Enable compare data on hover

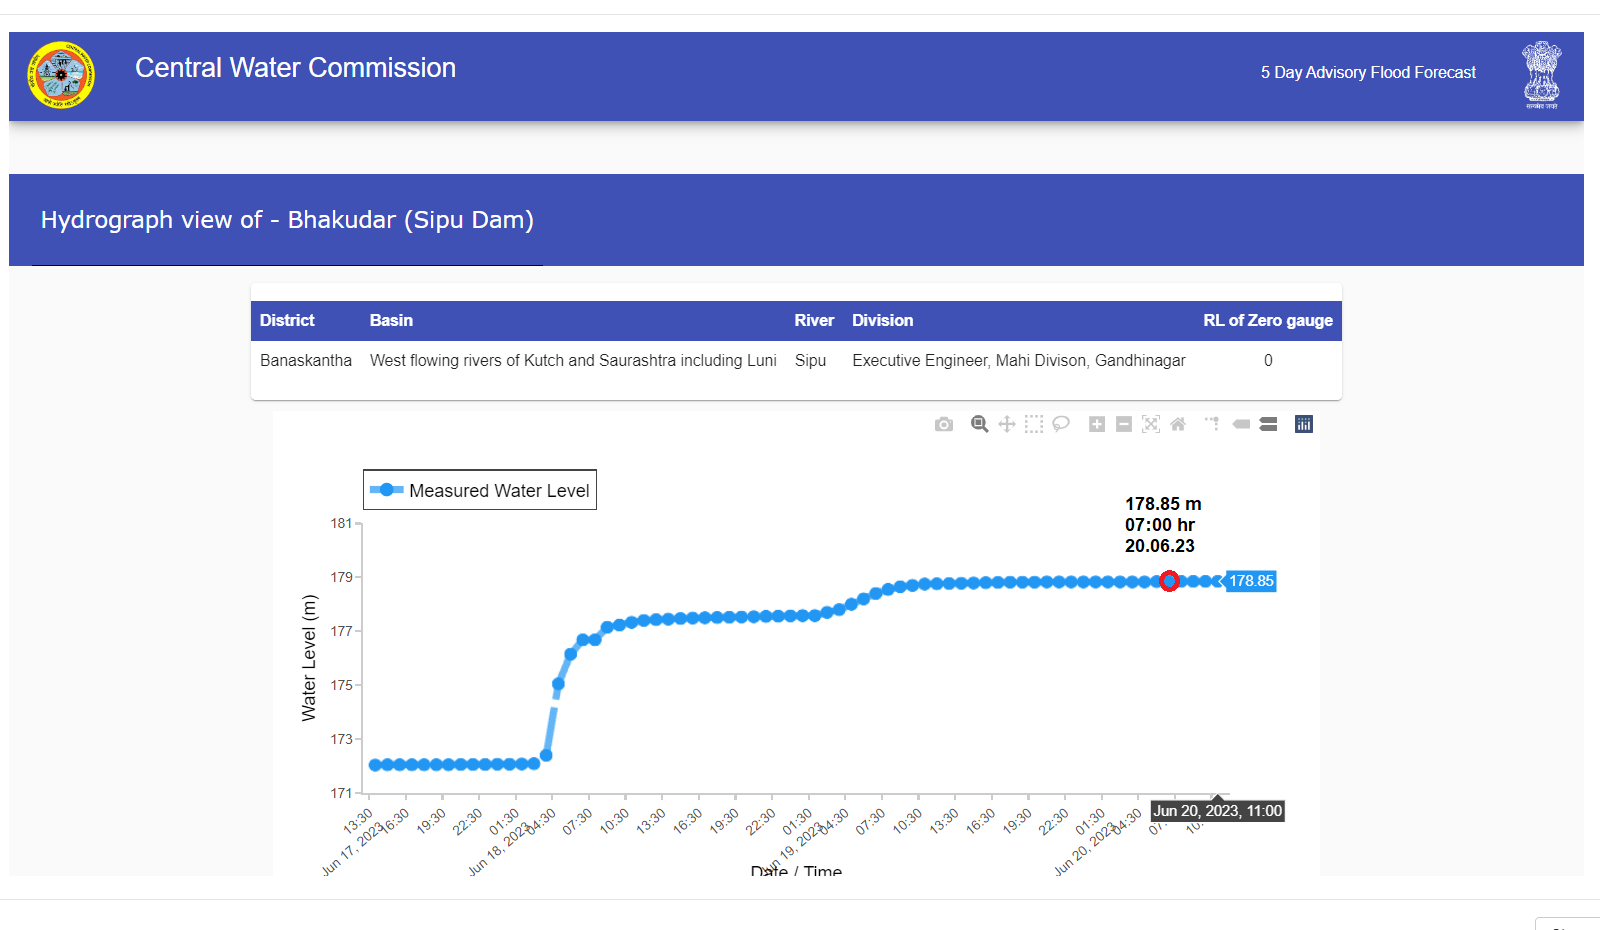coord(1268,425)
